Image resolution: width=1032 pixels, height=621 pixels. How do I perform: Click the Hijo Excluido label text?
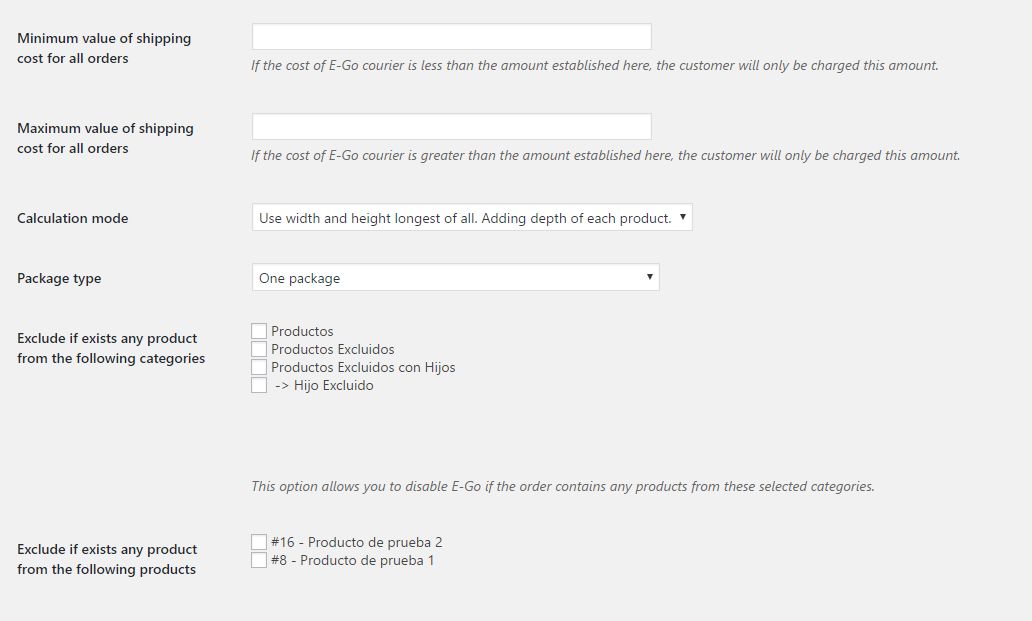pyautogui.click(x=333, y=385)
